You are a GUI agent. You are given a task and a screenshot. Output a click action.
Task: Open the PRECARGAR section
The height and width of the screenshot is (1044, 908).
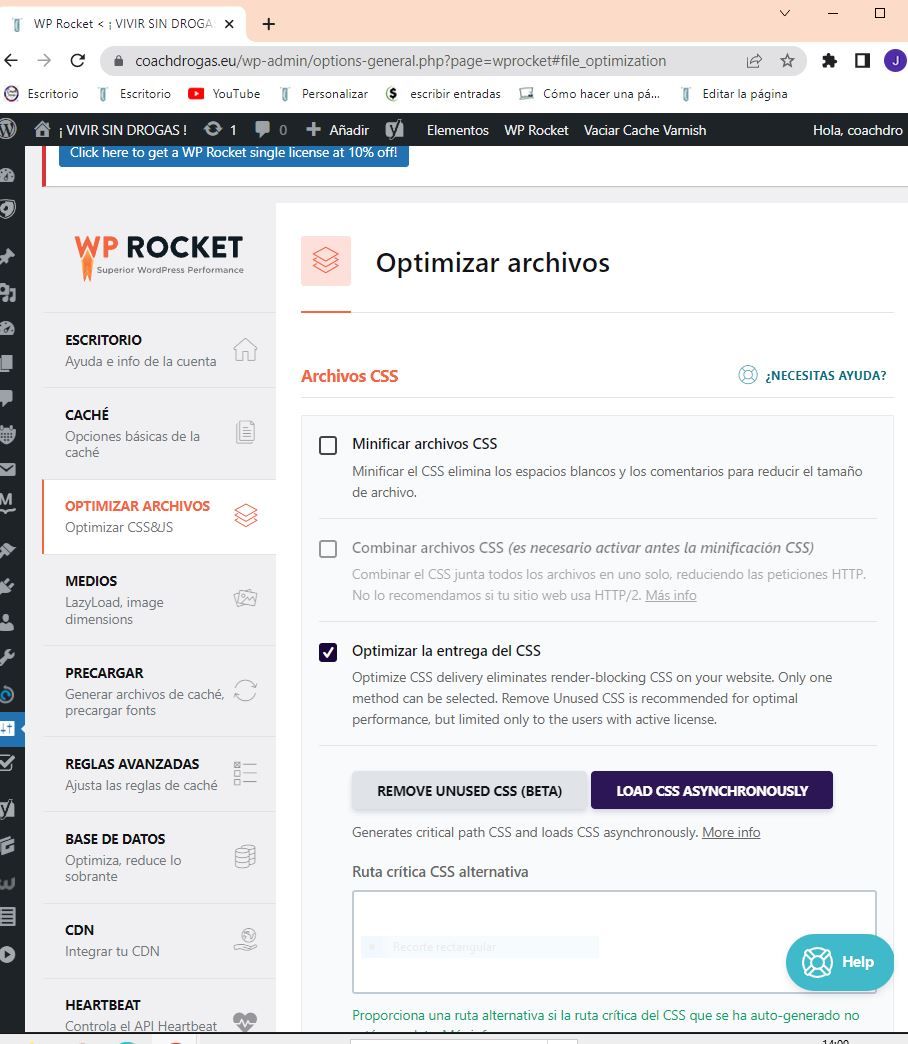159,691
